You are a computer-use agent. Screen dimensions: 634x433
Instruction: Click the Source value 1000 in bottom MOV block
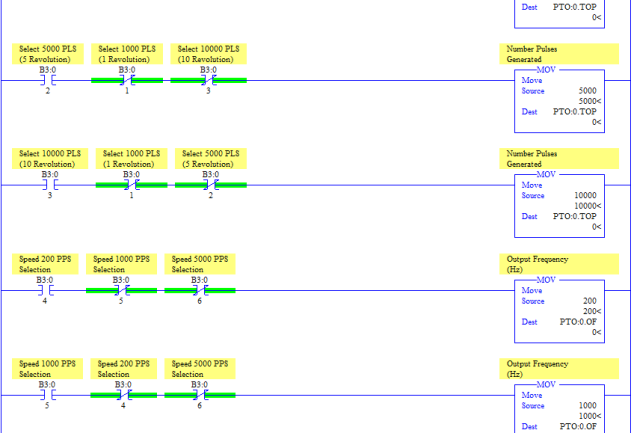pyautogui.click(x=587, y=406)
